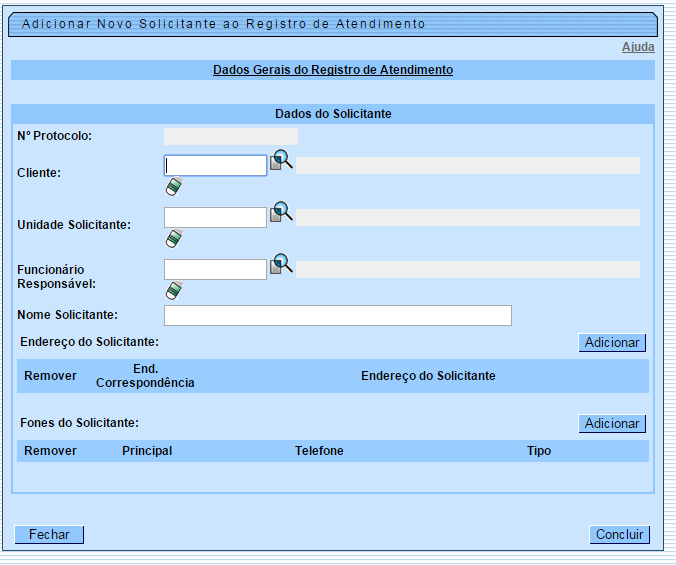Open the Unidade Solicitante search magnifier icon
Viewport: 676px width, 565px height.
[282, 212]
